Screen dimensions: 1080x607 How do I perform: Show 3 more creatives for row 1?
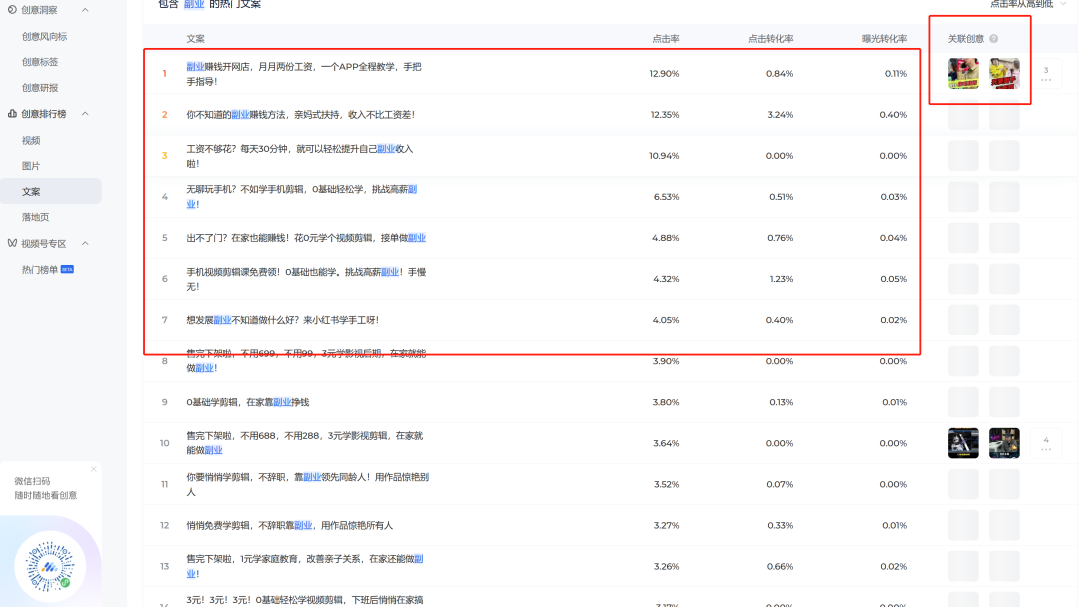1046,74
